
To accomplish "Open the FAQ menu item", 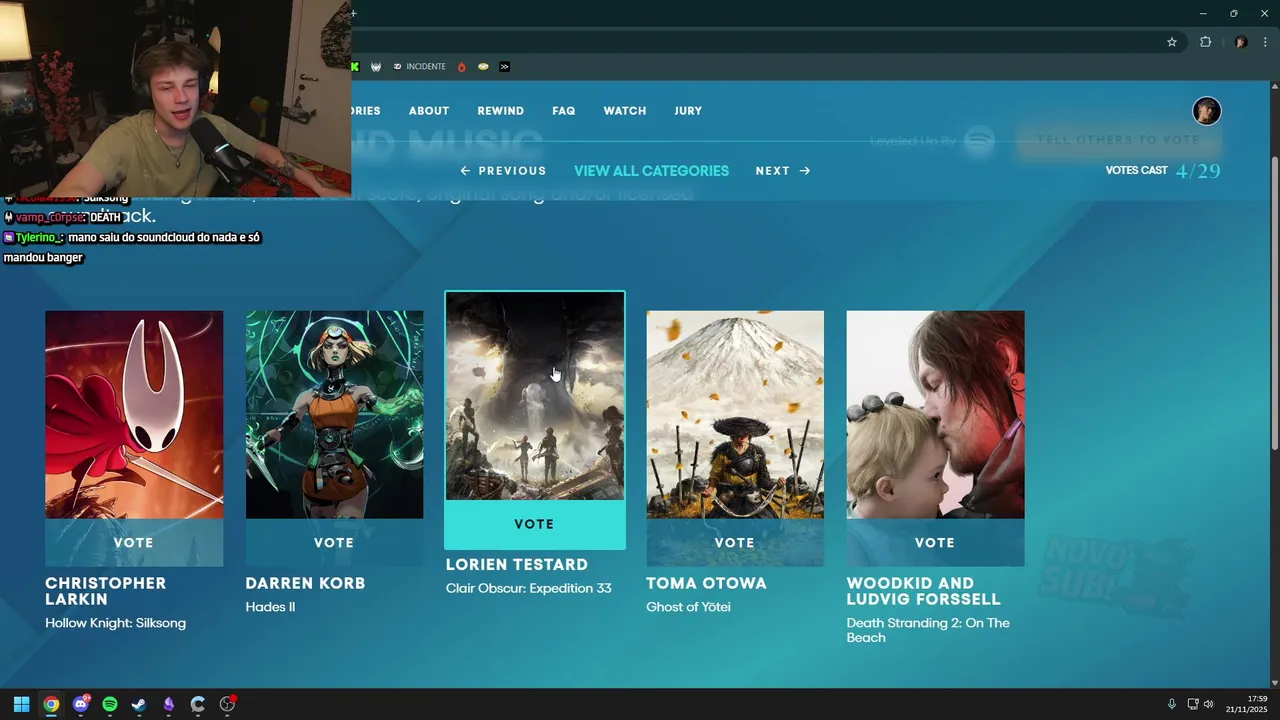I will coord(564,111).
